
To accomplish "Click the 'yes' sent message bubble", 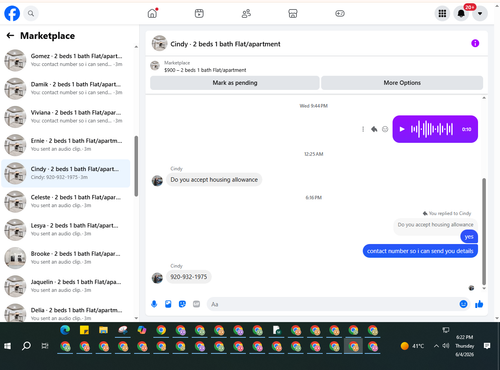I will [x=469, y=237].
